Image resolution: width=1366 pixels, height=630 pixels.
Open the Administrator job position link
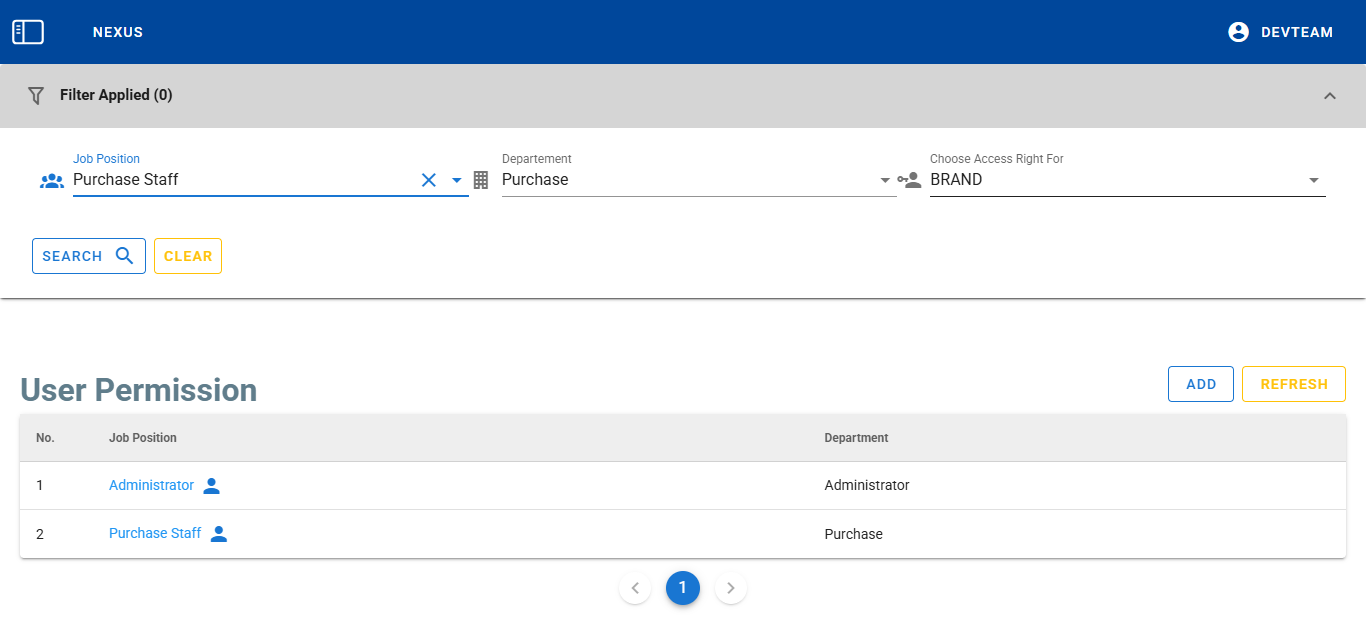151,485
